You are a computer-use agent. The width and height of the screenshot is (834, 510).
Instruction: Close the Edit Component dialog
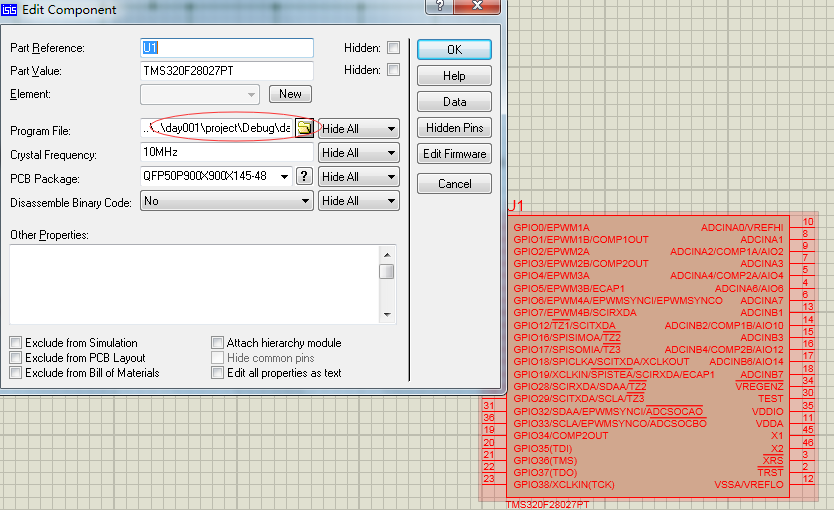coord(477,5)
